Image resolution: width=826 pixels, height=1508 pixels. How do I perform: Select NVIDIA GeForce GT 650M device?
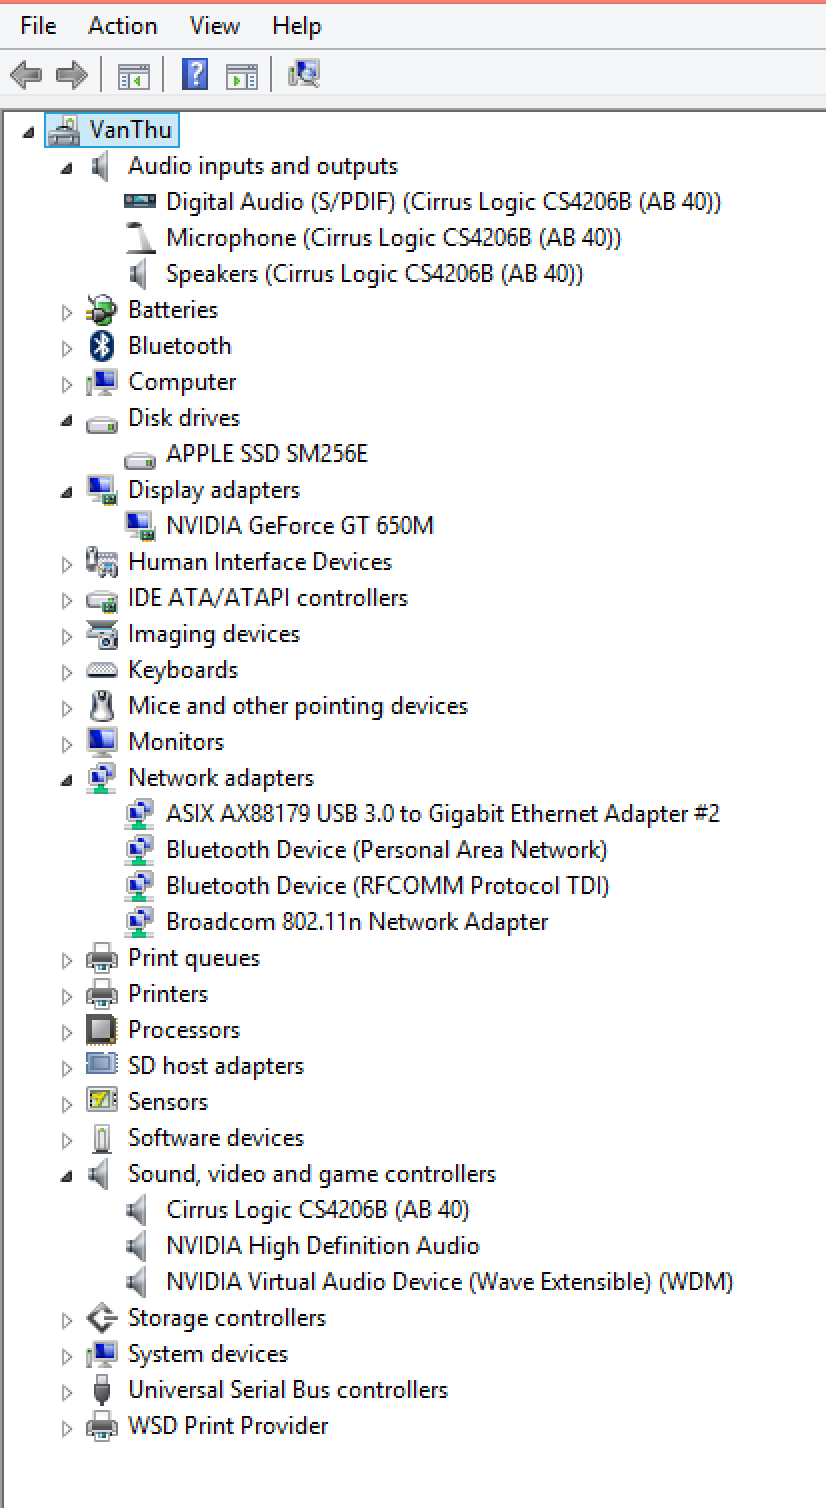click(x=299, y=526)
